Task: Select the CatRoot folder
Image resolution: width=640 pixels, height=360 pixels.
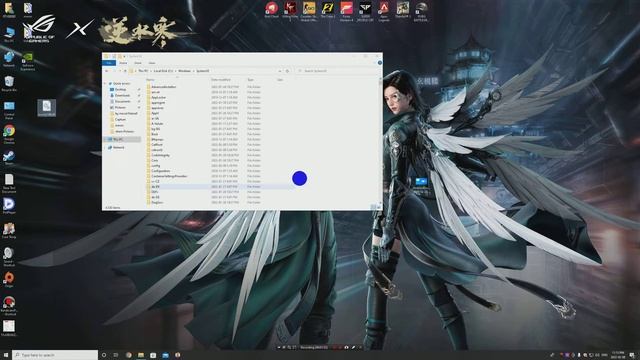Action: [157, 144]
